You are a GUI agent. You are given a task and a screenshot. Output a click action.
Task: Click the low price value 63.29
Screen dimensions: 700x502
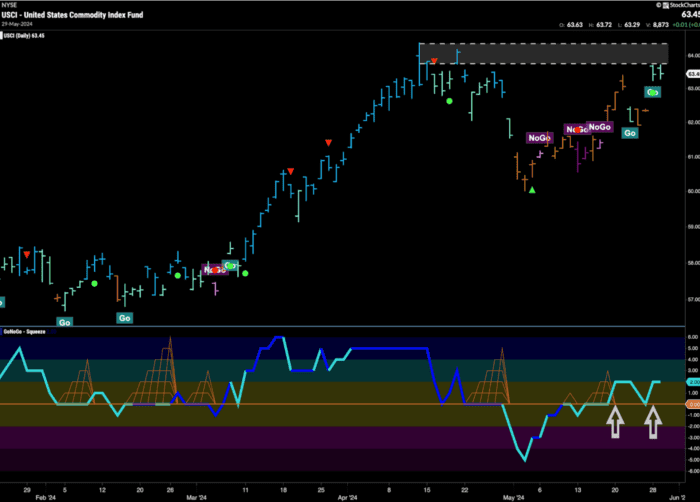[632, 25]
